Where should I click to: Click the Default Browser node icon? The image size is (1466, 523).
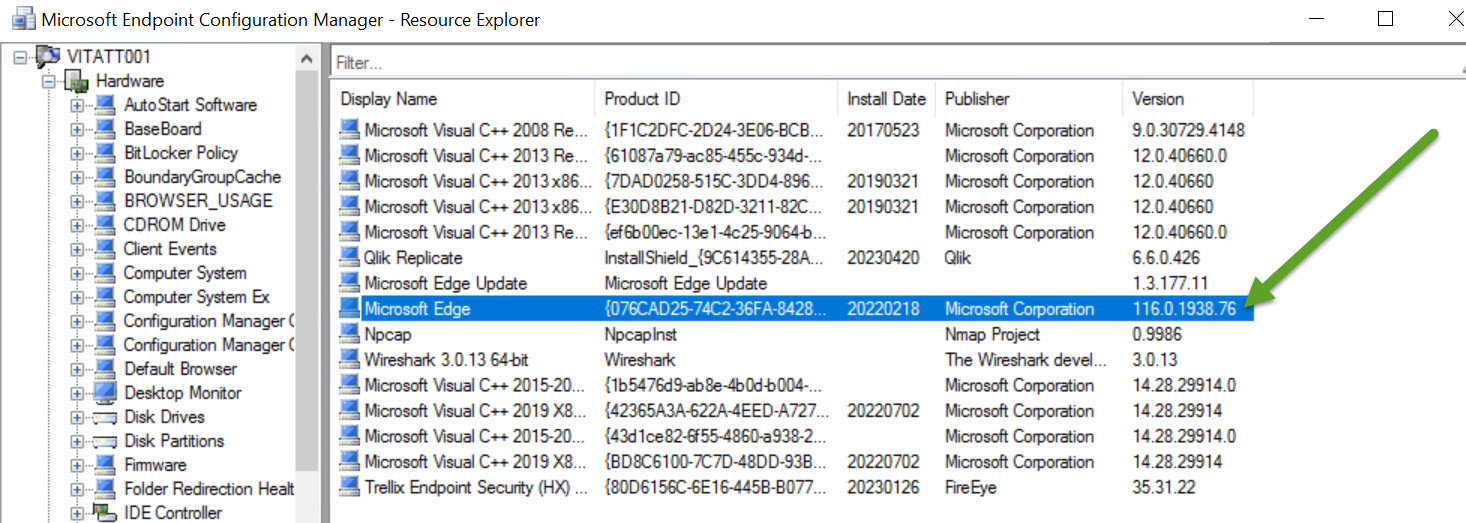coord(106,369)
